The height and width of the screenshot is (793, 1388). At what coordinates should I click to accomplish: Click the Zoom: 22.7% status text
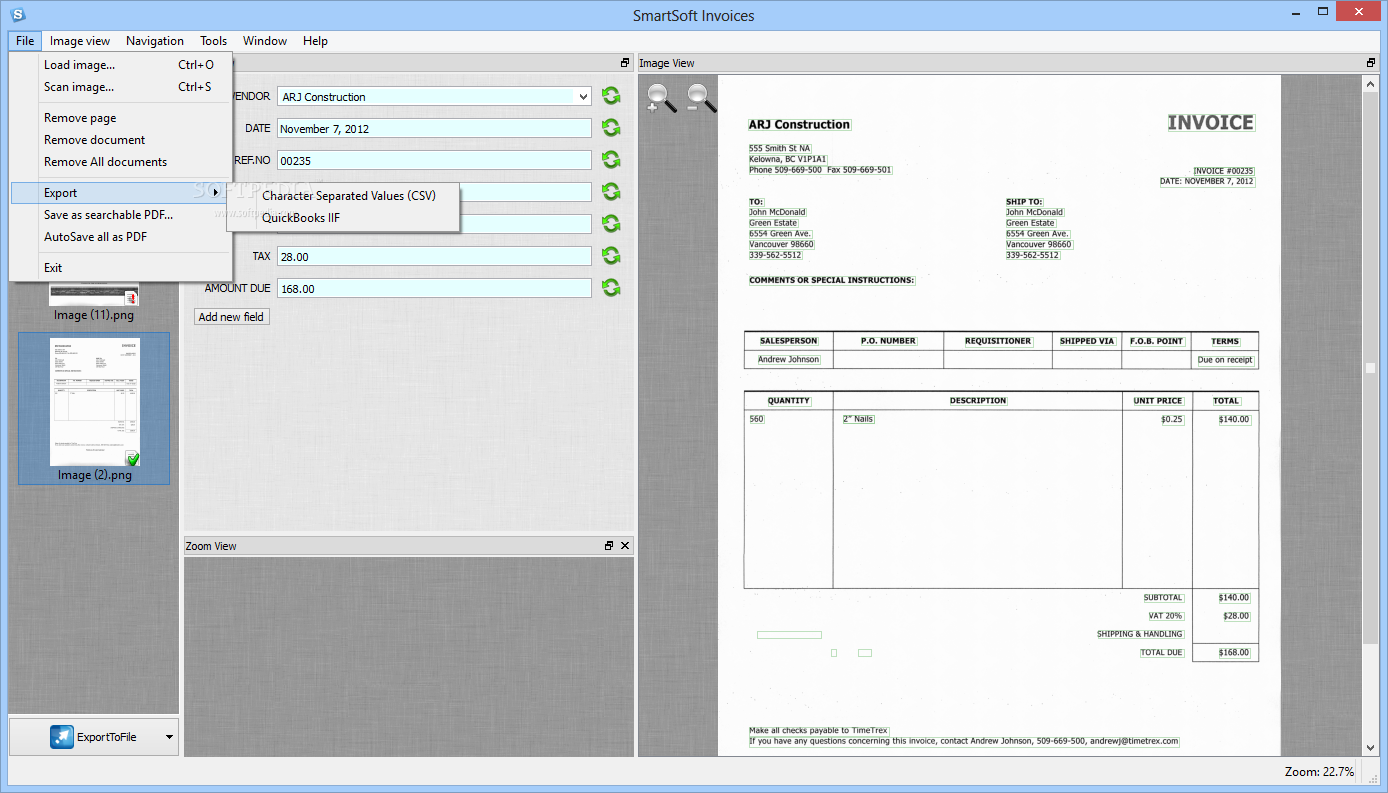1319,771
